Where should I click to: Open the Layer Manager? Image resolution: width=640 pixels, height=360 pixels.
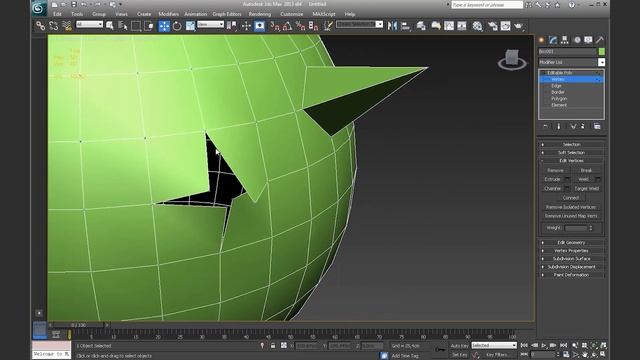click(421, 26)
